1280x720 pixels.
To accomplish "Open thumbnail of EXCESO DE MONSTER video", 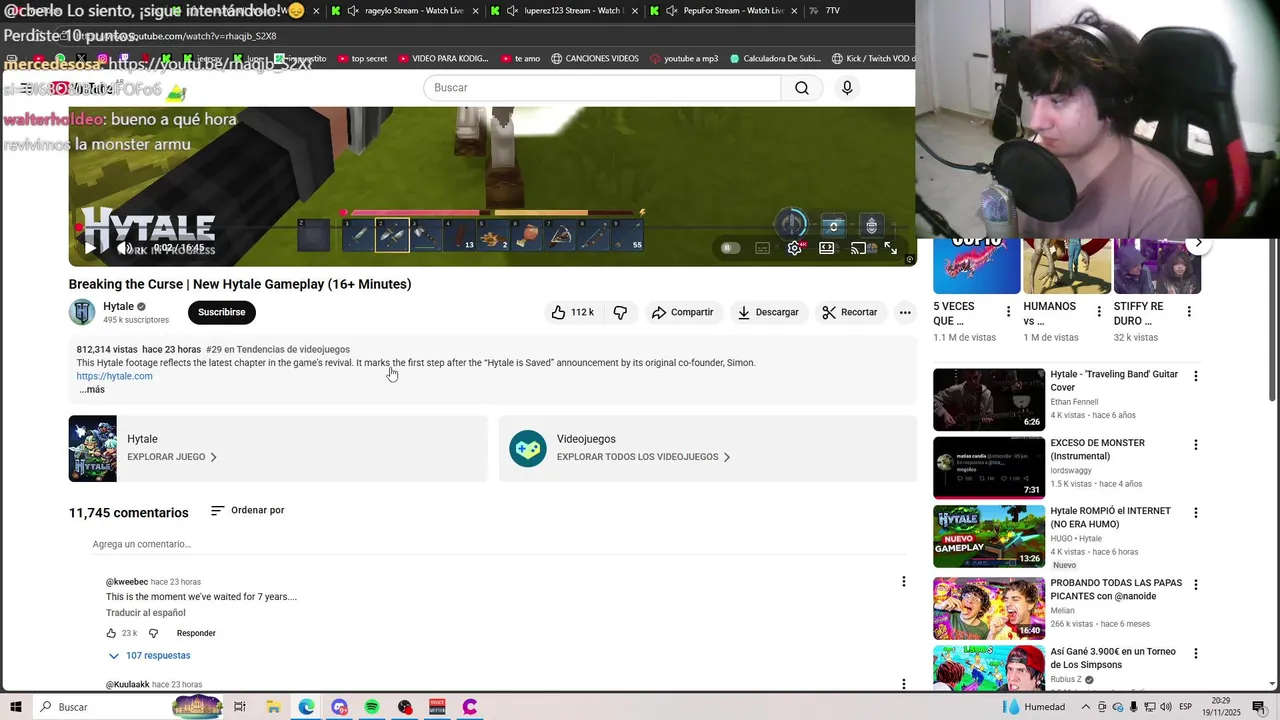I will (989, 468).
